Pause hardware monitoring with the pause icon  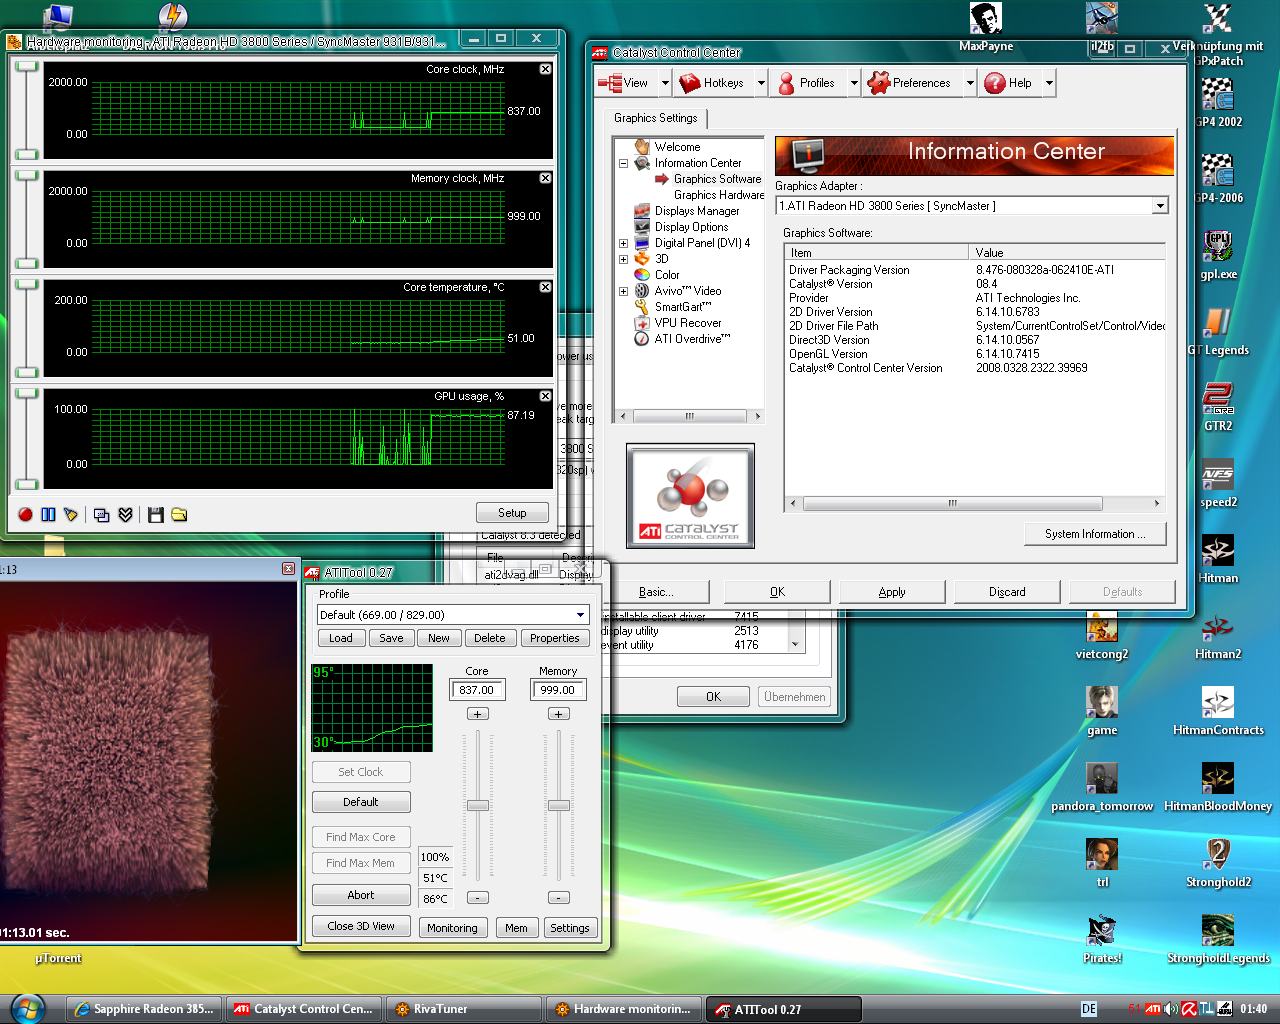click(48, 514)
